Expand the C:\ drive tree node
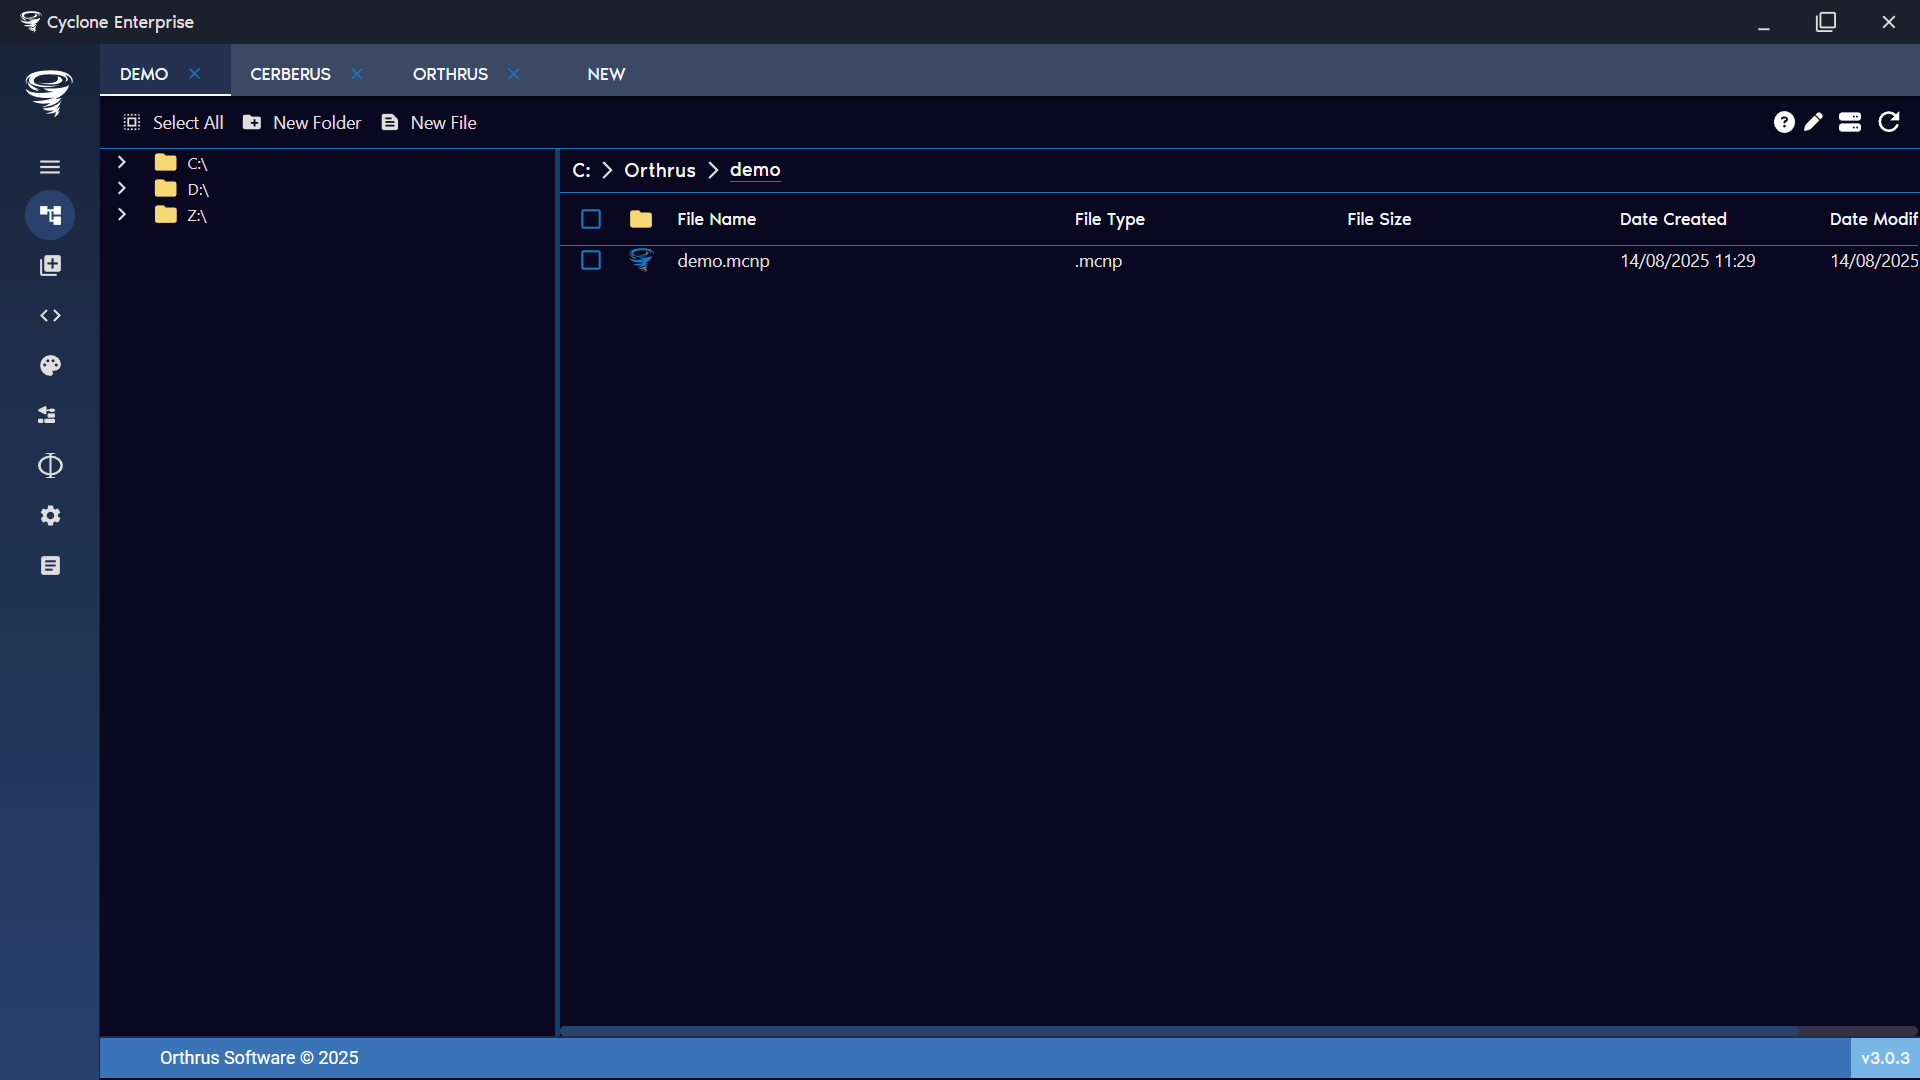Screen dimensions: 1920x1080 point(122,162)
